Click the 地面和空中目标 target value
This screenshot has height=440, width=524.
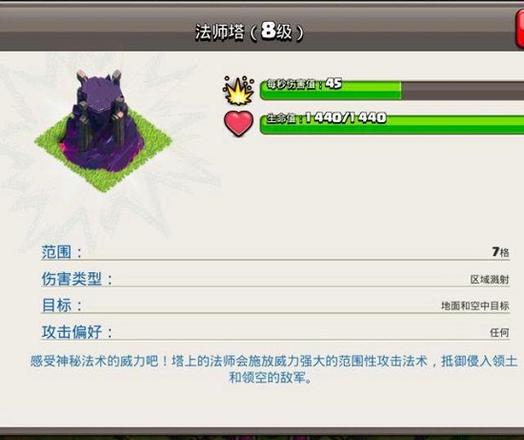point(475,306)
